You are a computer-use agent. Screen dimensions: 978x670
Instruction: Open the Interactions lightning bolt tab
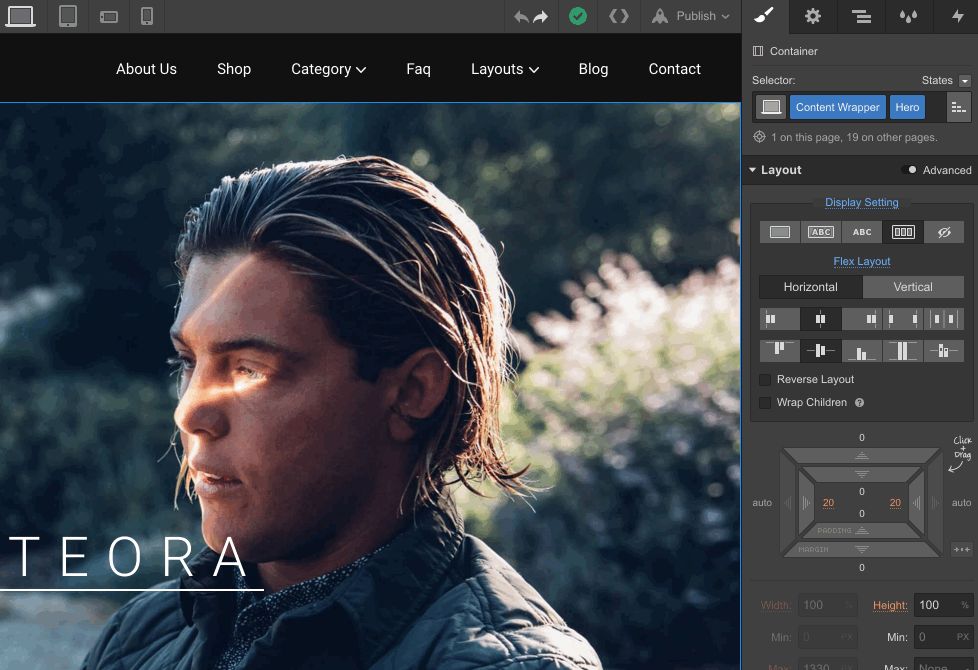pyautogui.click(x=957, y=16)
